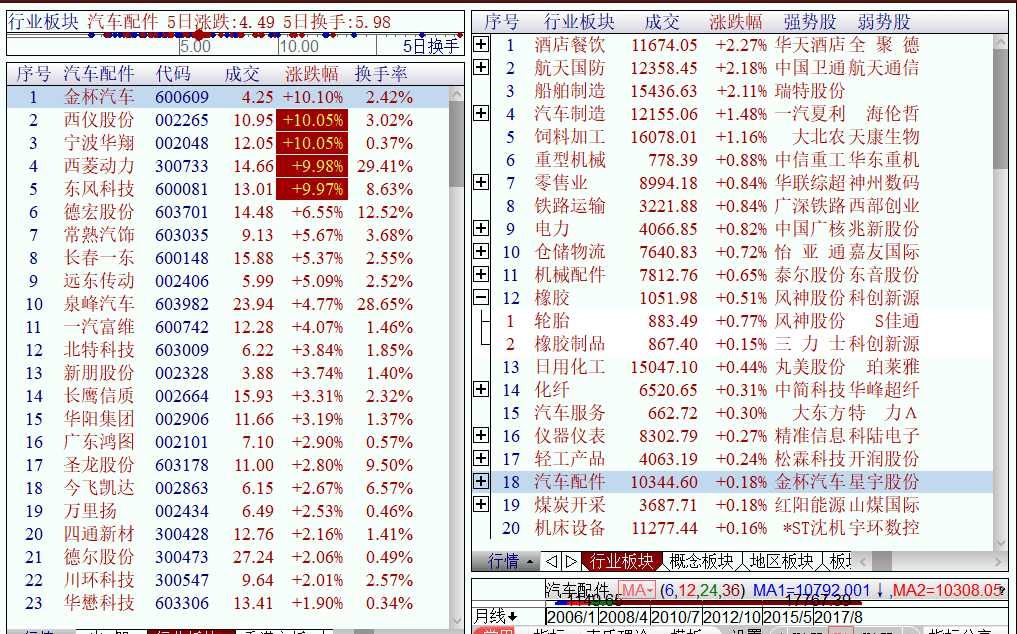
Task: Click the up arrow of the stock list scrollbar
Action: (457, 95)
